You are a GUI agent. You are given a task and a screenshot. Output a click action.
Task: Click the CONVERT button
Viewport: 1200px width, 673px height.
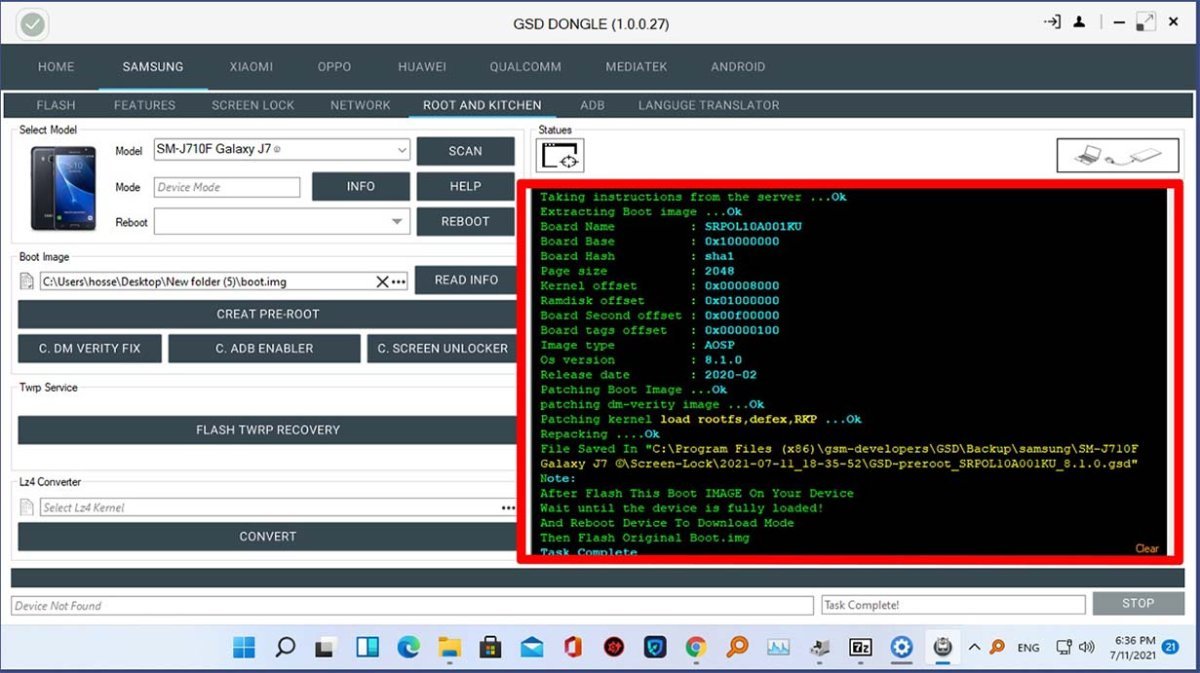[x=268, y=537]
